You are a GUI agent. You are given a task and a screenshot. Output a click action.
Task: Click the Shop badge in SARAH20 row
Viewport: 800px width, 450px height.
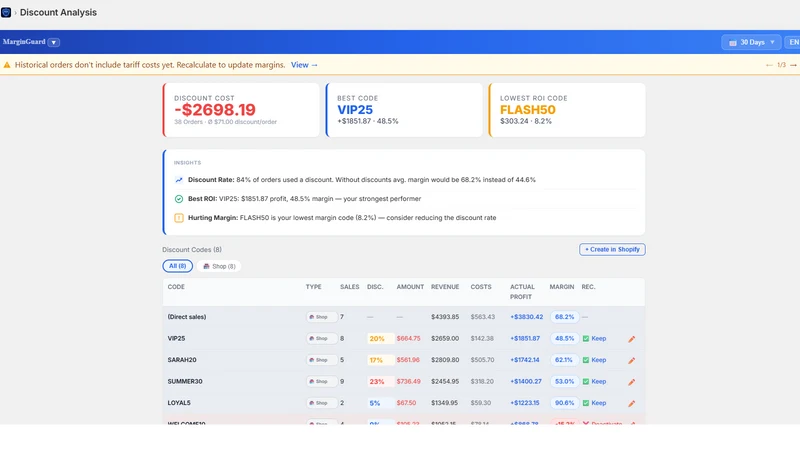(x=321, y=360)
